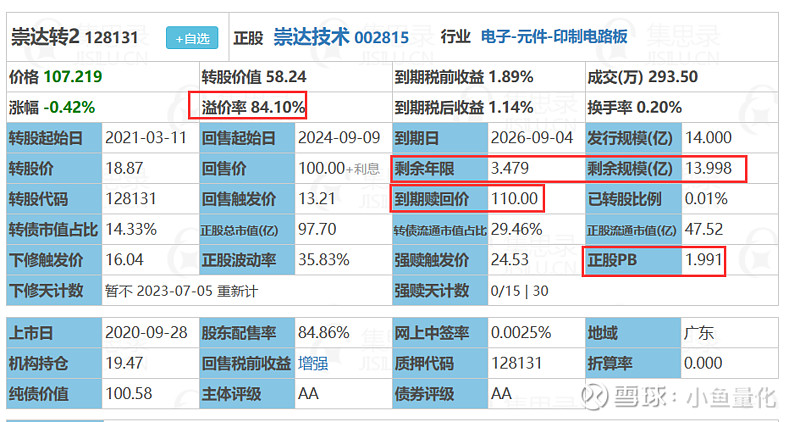Image resolution: width=800 pixels, height=422 pixels.
Task: Select the 强赎天计数 value 0/15 | 30
Action: pos(519,291)
